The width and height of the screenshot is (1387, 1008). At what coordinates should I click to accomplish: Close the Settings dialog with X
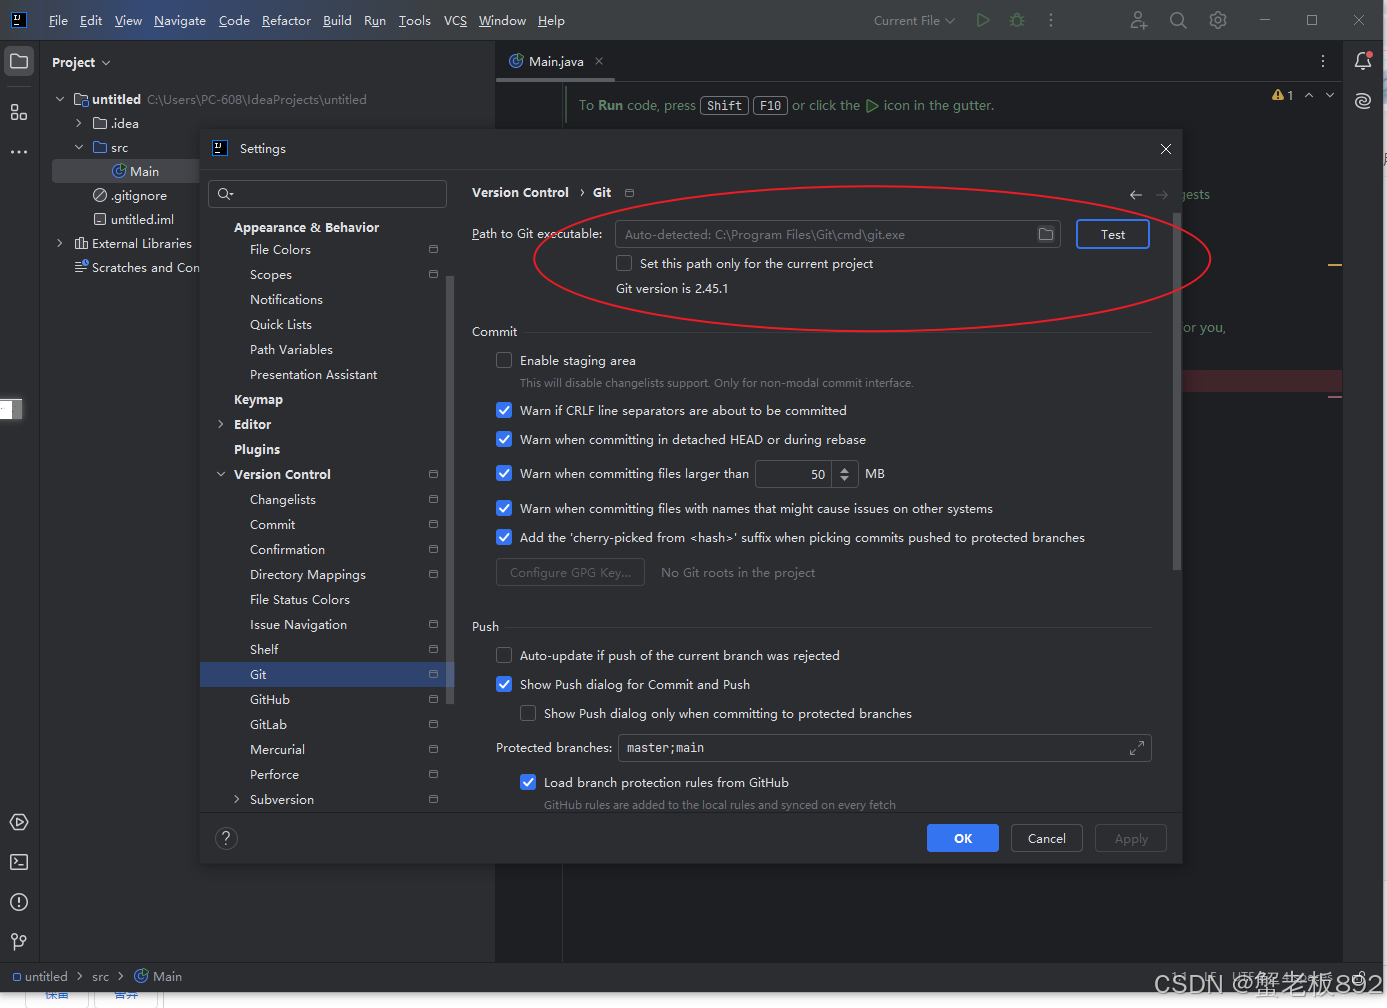click(x=1166, y=149)
